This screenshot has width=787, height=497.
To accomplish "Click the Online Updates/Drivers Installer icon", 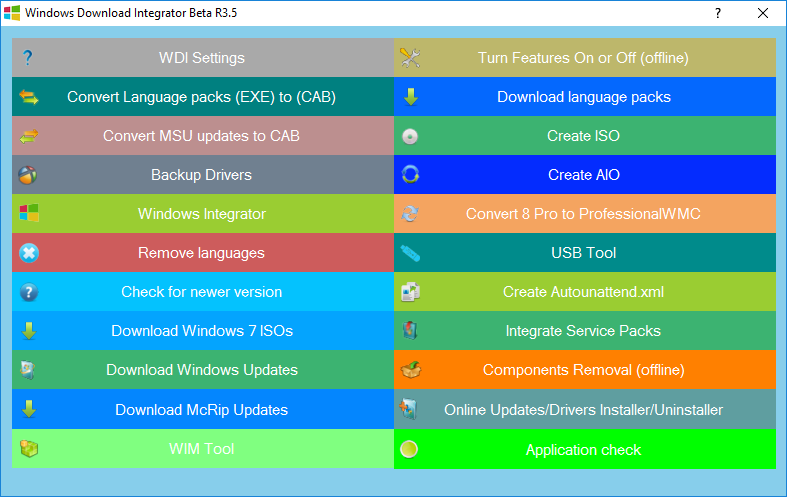I will click(408, 409).
